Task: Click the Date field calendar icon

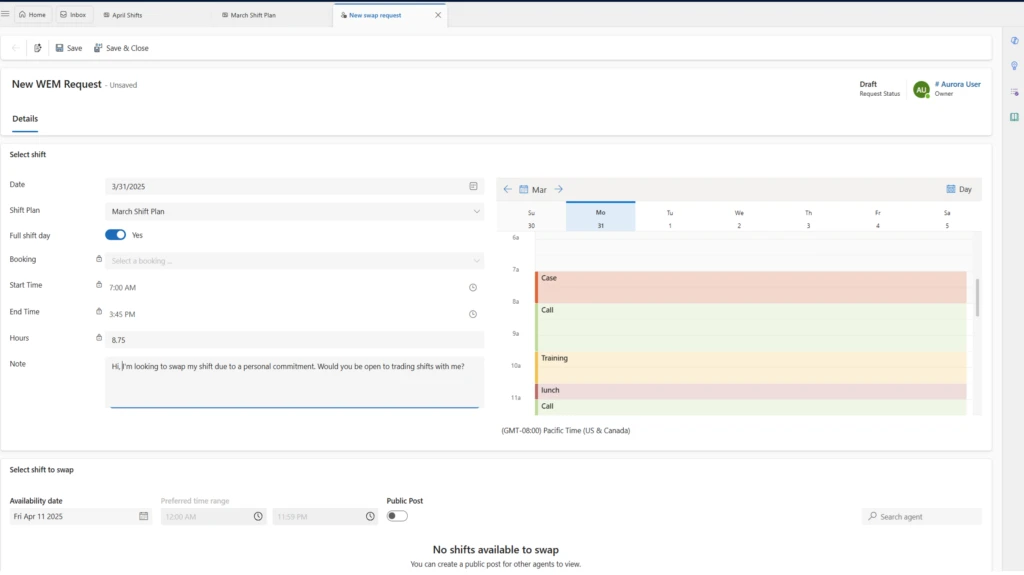Action: pyautogui.click(x=473, y=186)
